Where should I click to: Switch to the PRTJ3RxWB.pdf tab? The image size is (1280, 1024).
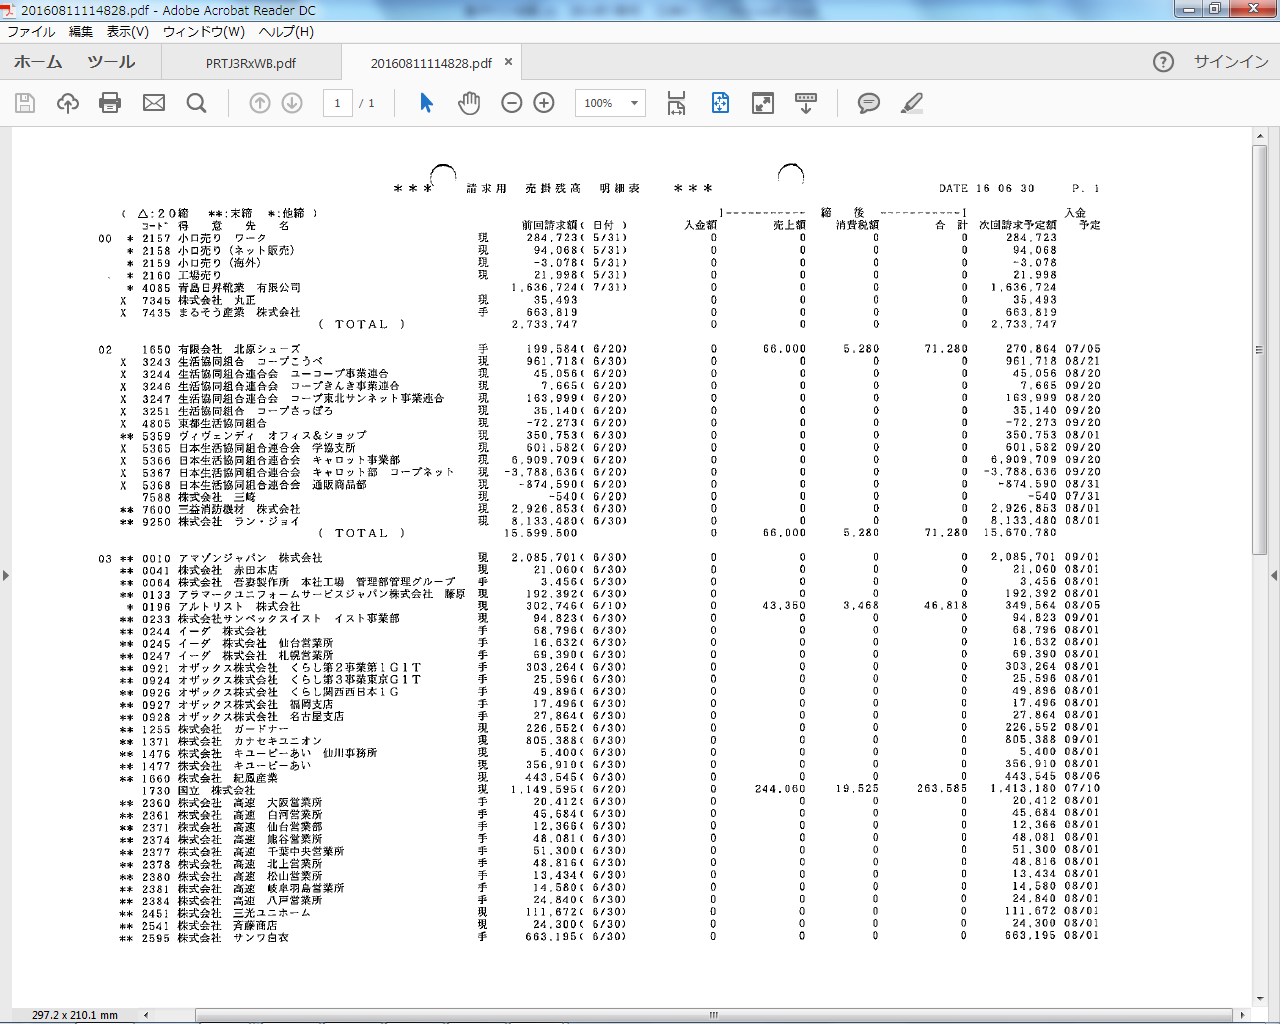(251, 63)
